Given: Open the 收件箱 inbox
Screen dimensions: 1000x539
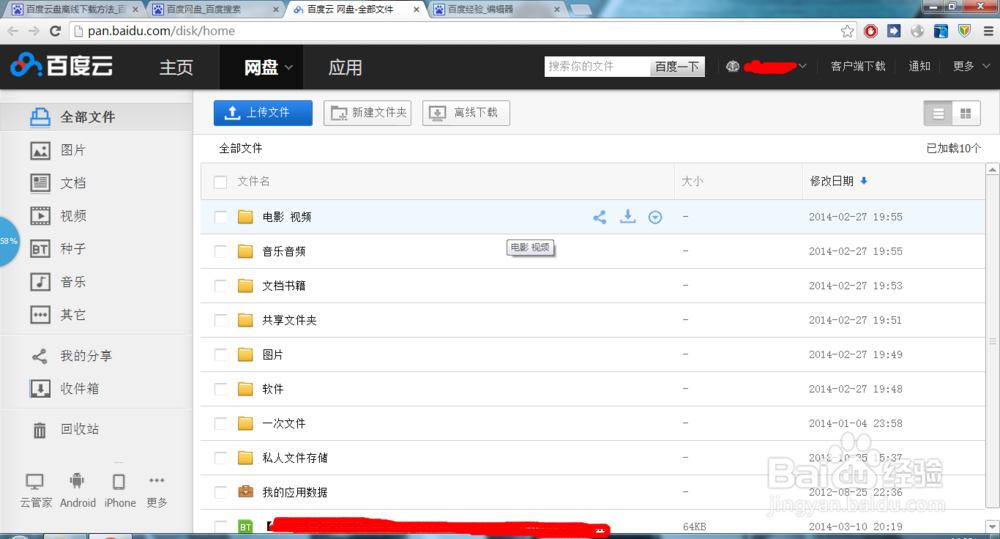Looking at the screenshot, I should click(64, 388).
